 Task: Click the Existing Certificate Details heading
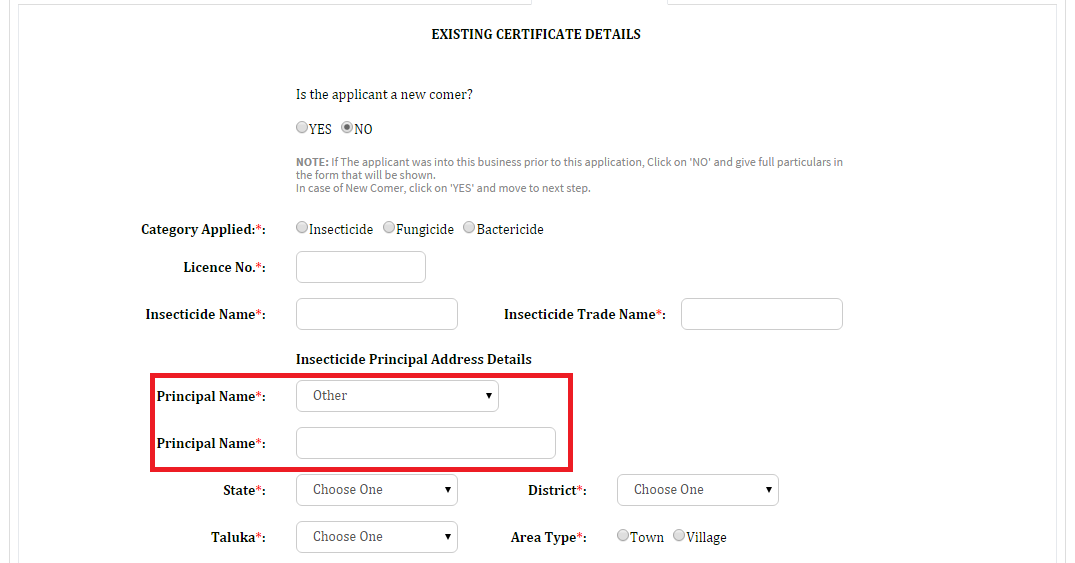[x=535, y=34]
